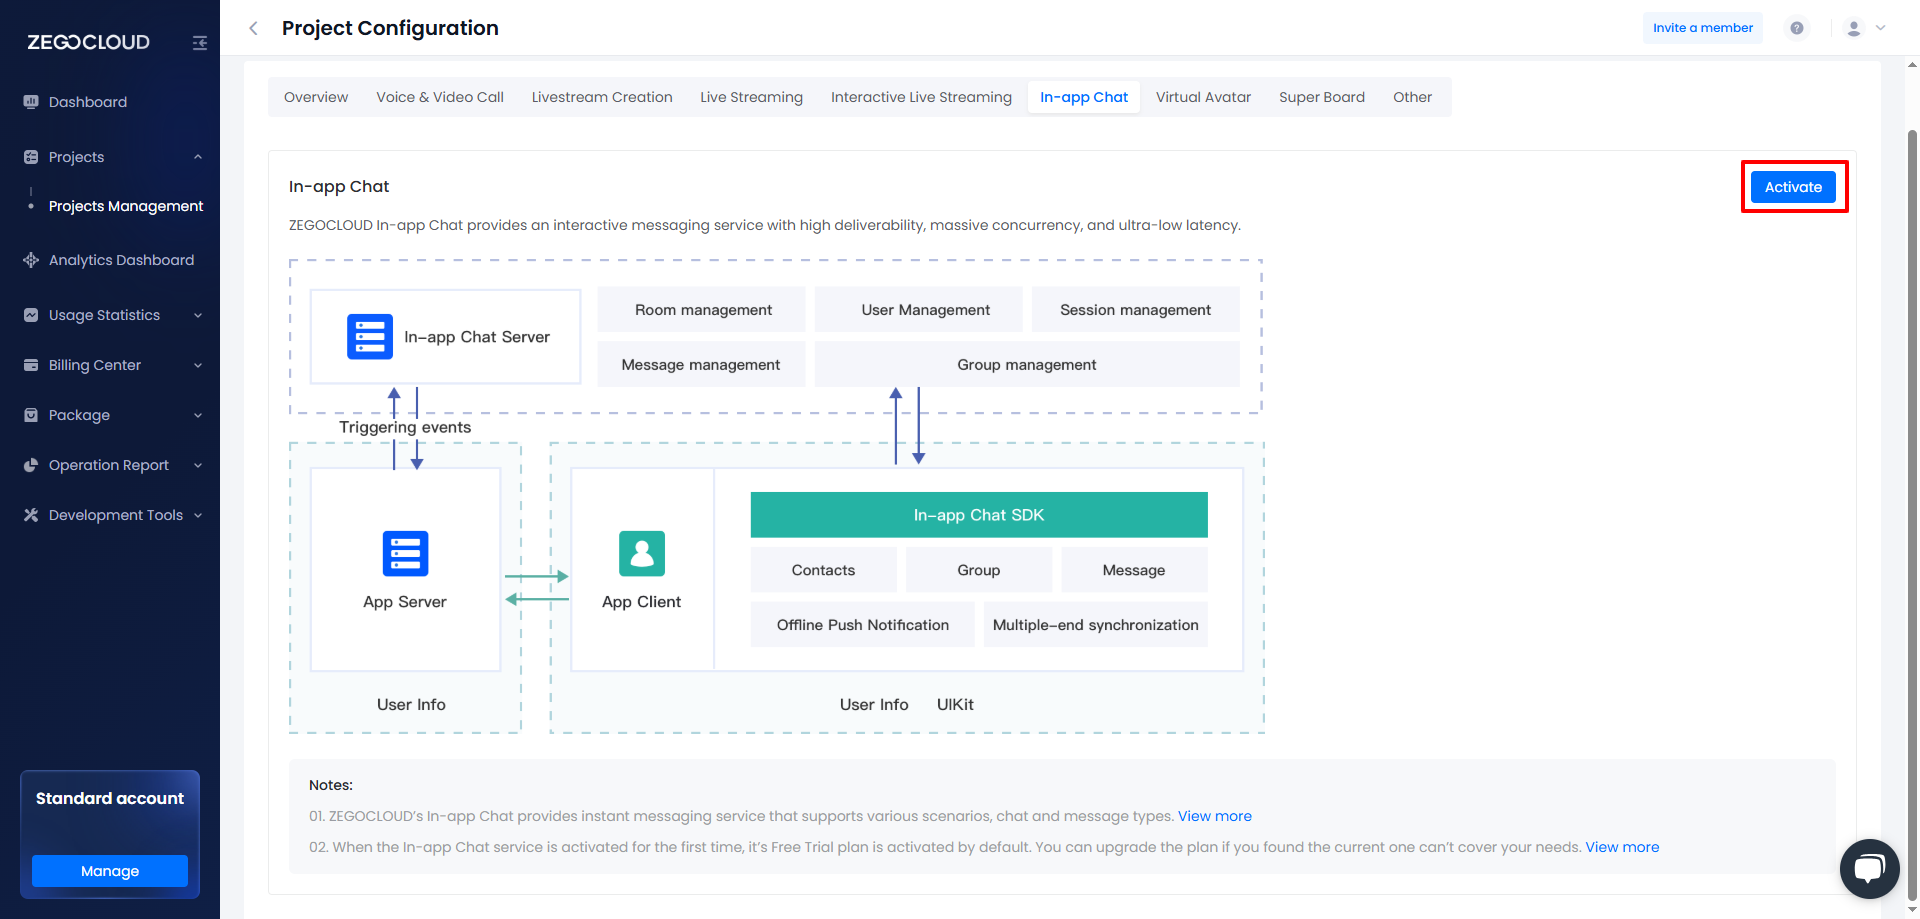This screenshot has width=1920, height=919.
Task: Expand the Development Tools chevron
Action: [x=198, y=515]
